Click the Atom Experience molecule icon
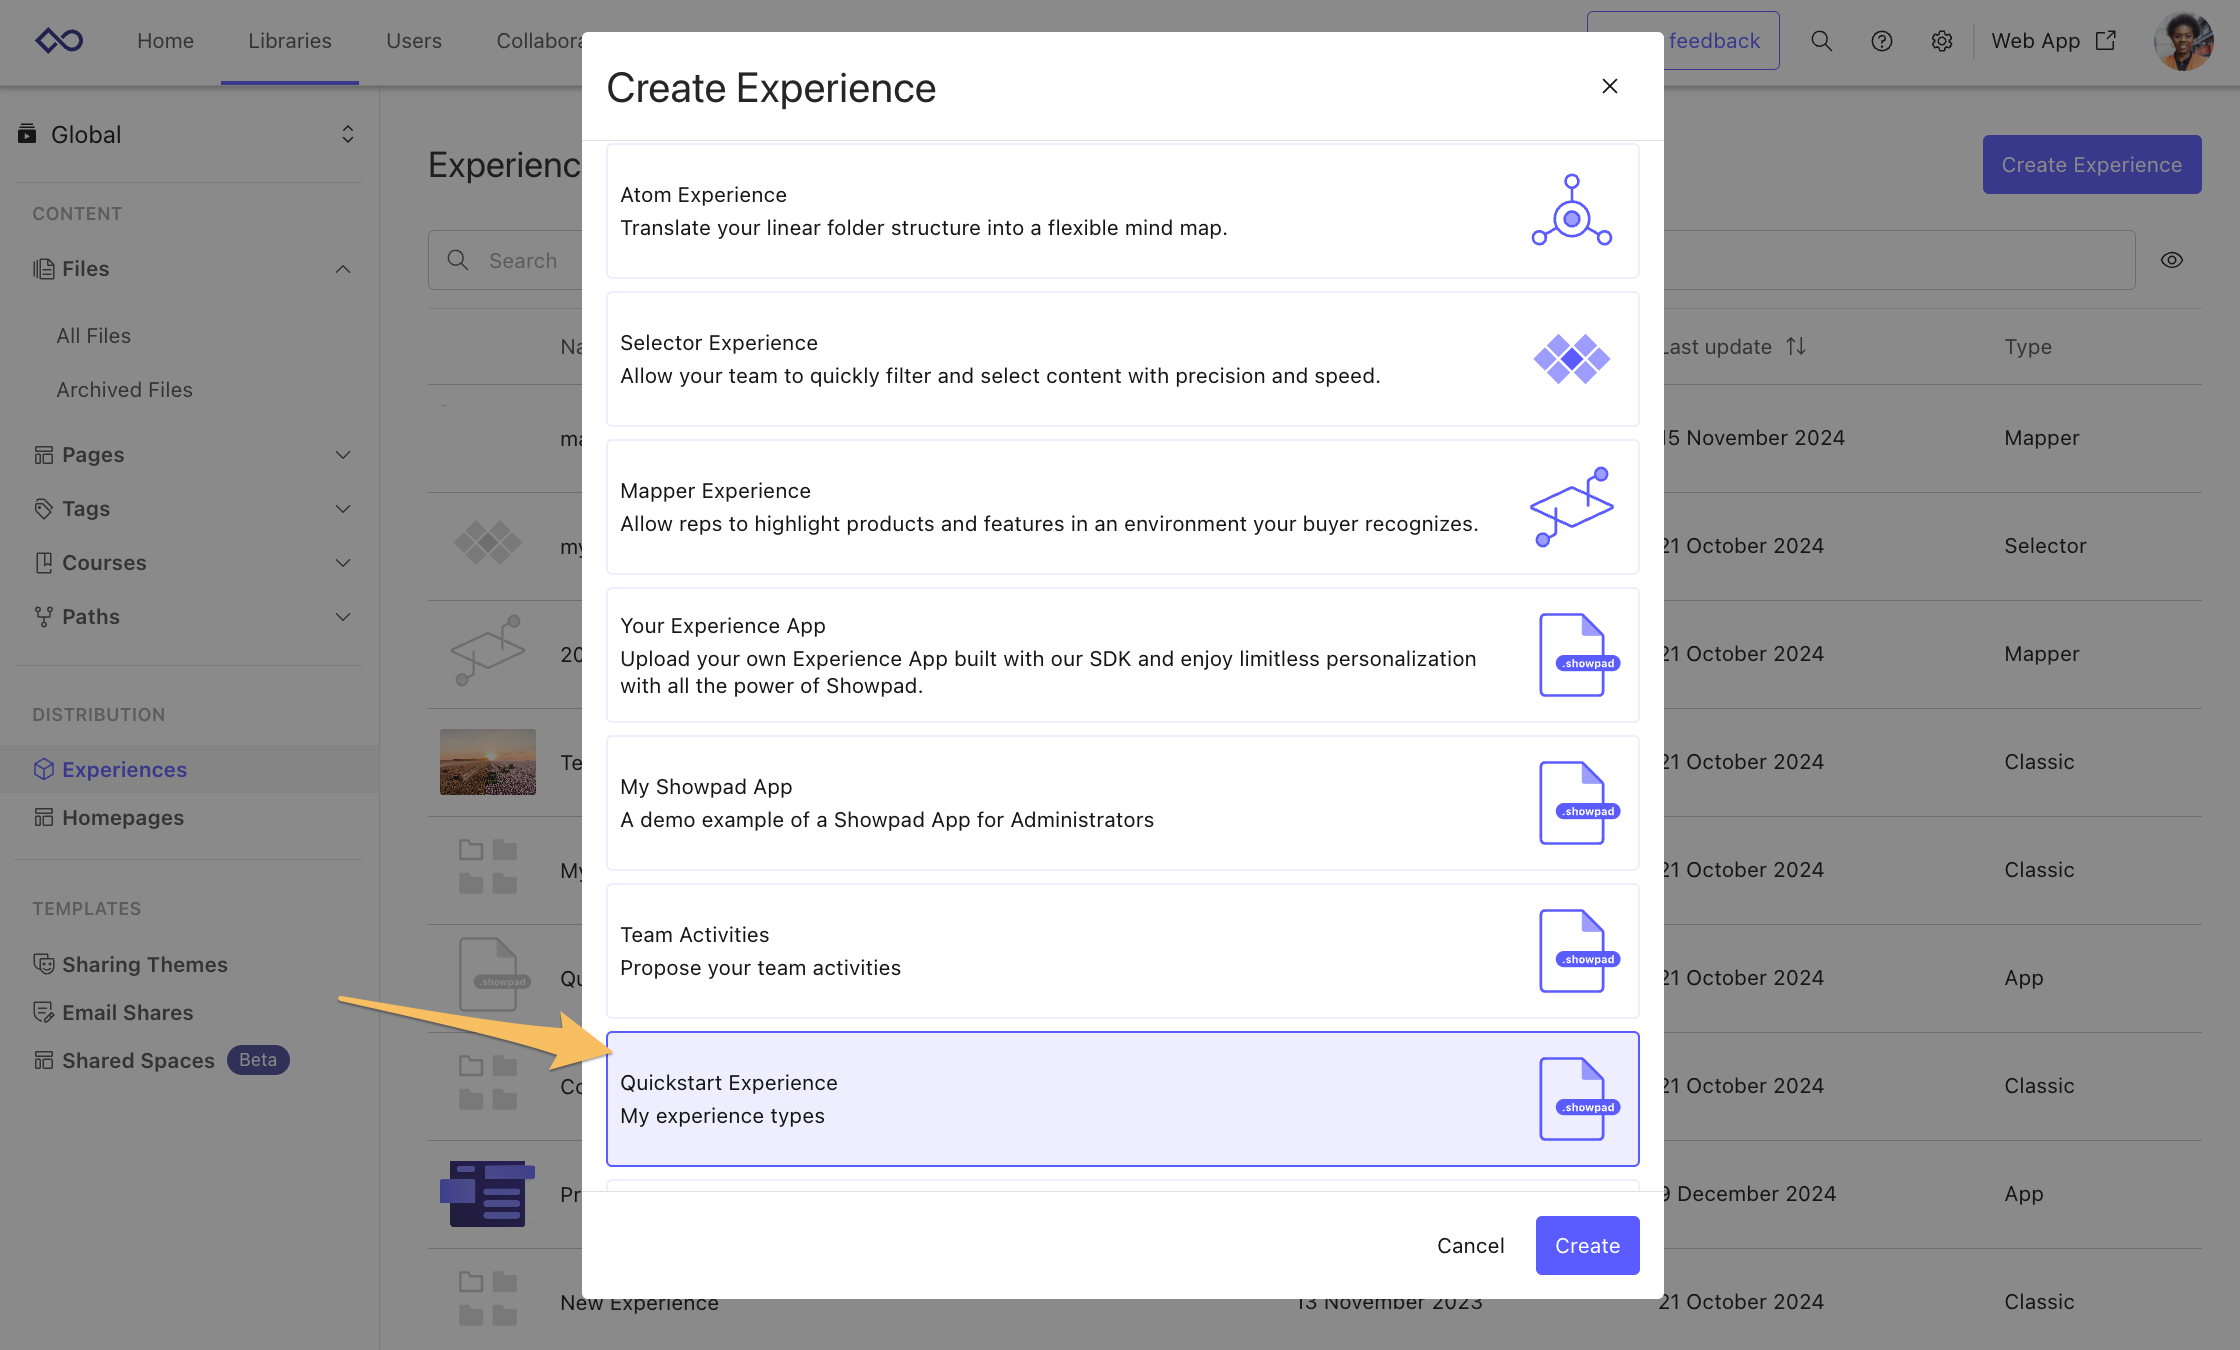This screenshot has width=2240, height=1350. point(1571,211)
